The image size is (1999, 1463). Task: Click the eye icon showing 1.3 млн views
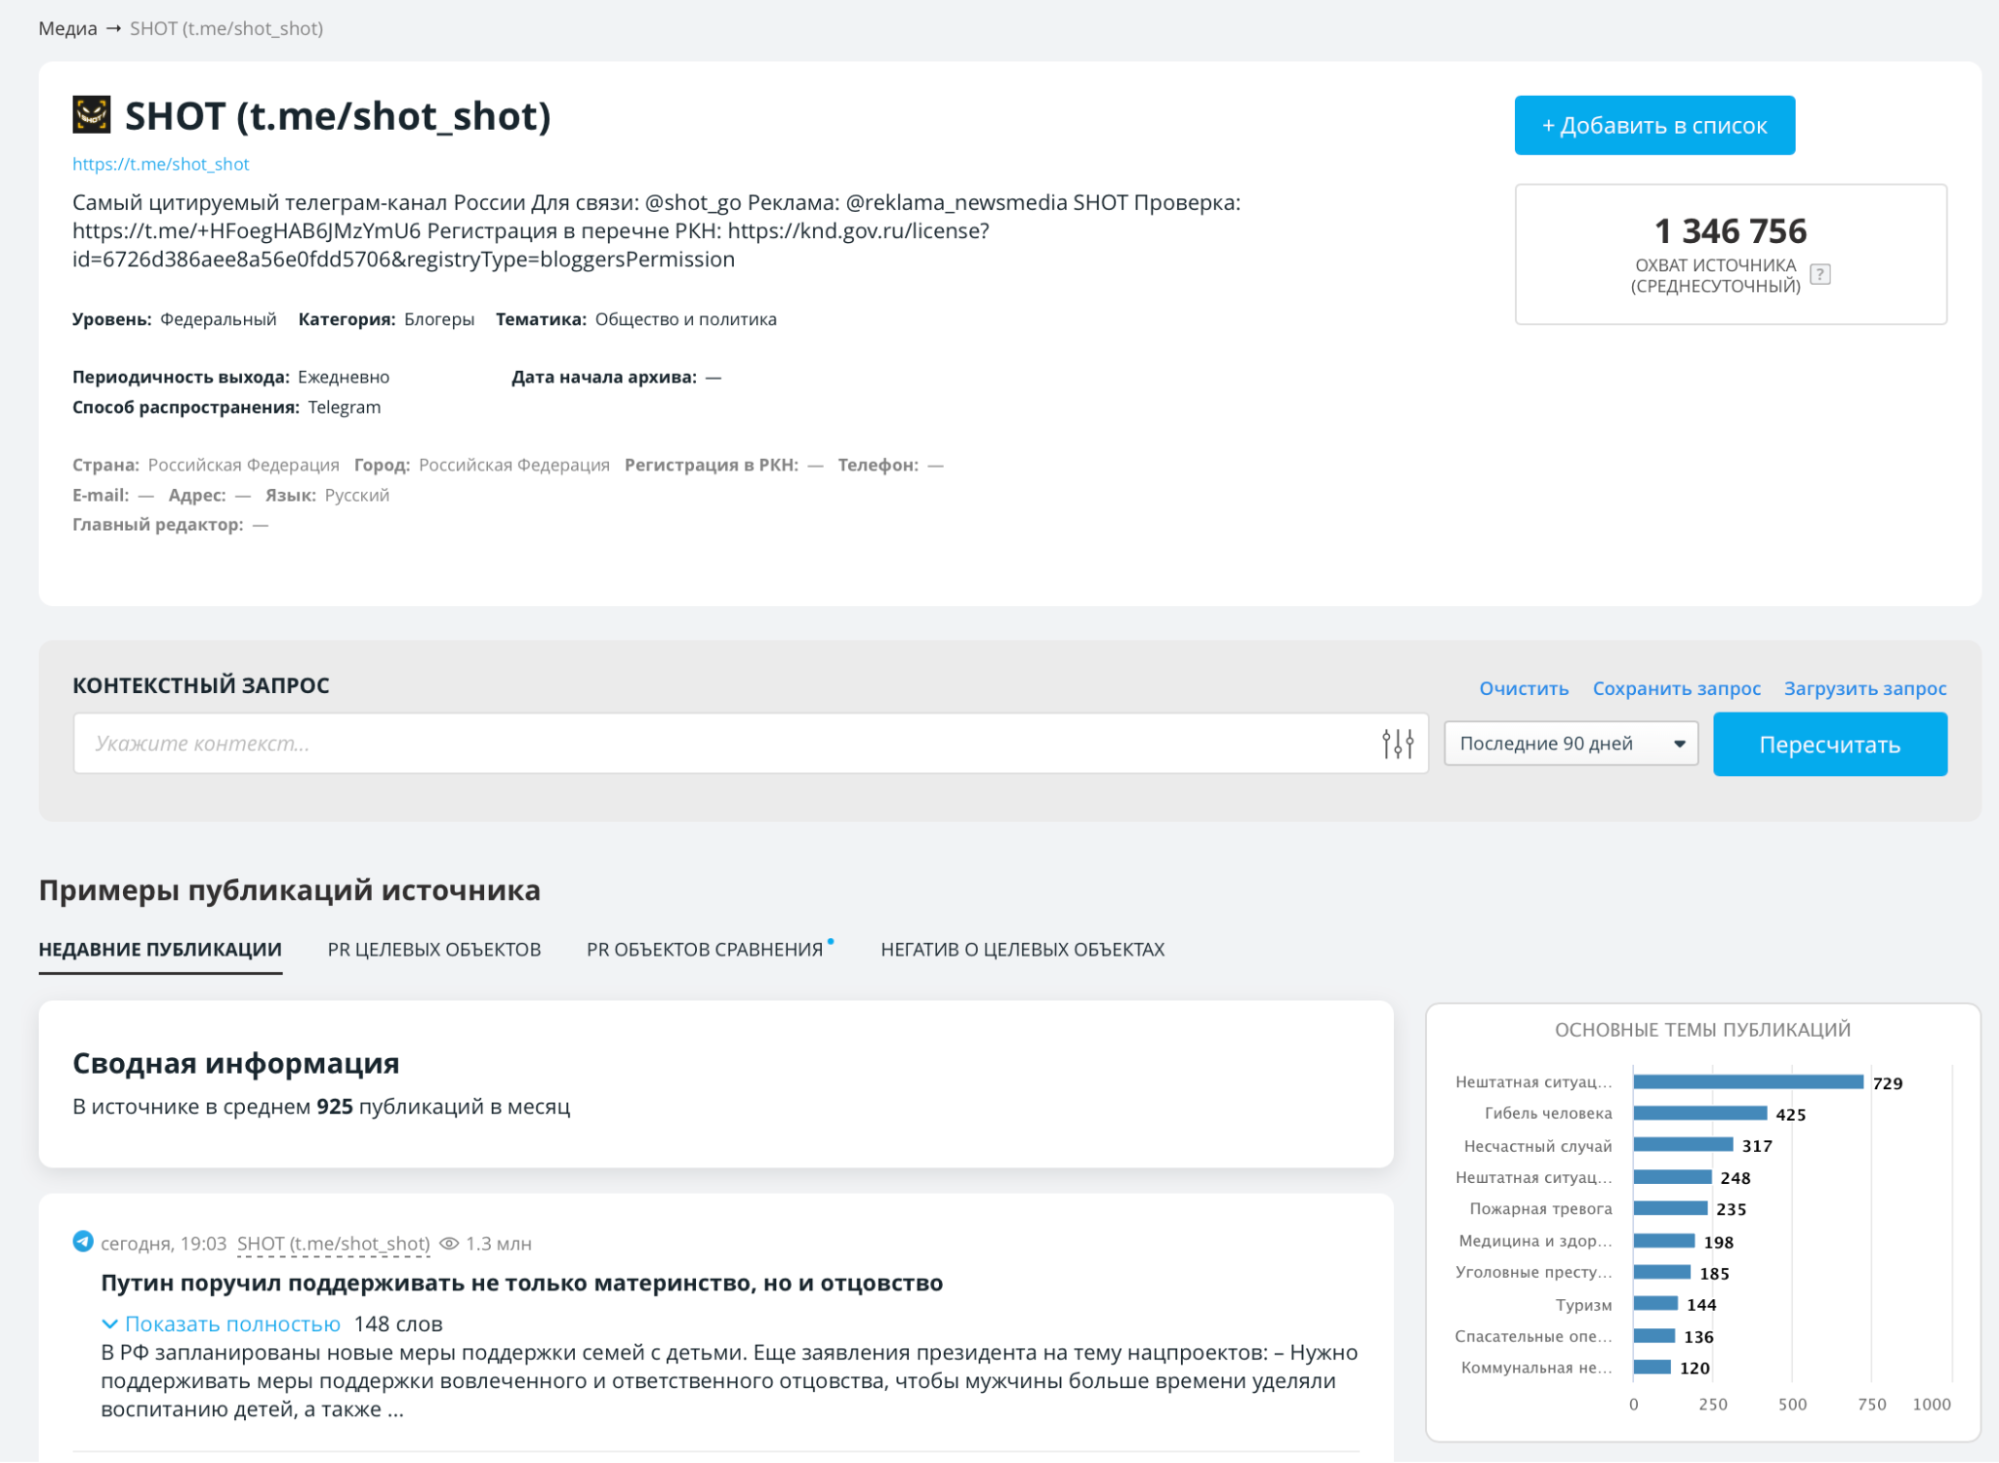(x=449, y=1243)
